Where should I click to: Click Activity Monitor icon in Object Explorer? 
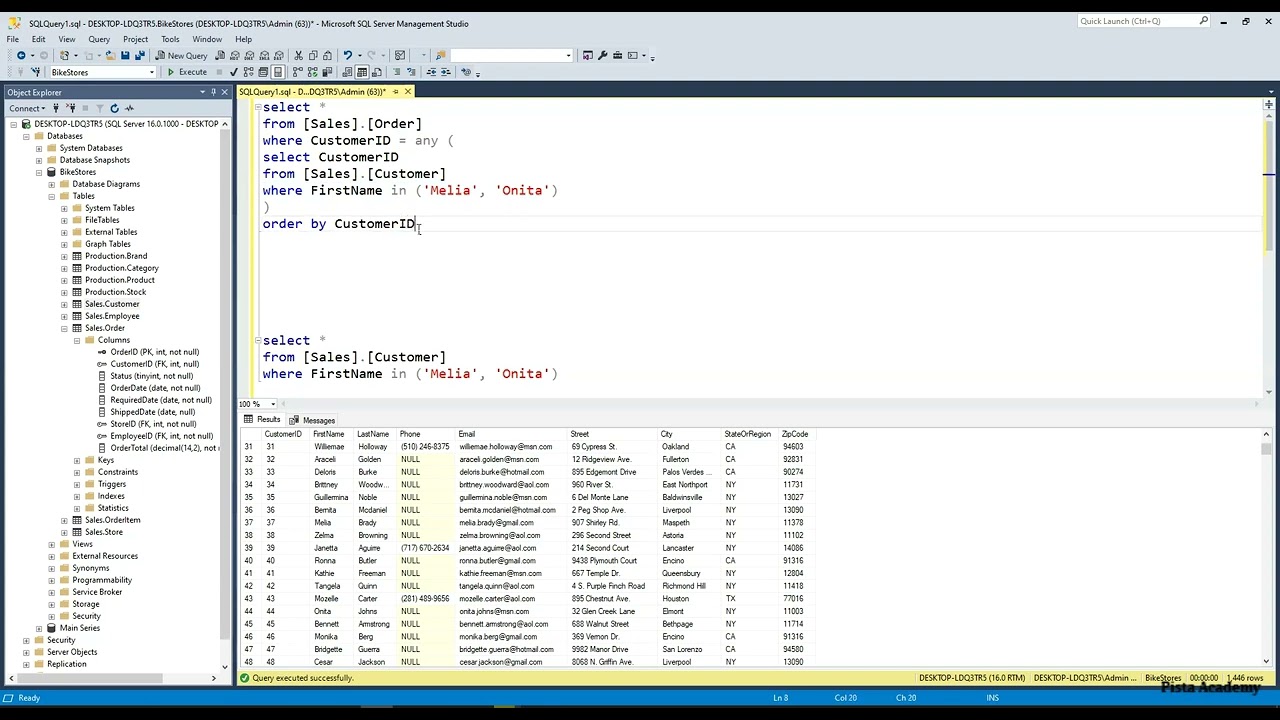coord(130,108)
